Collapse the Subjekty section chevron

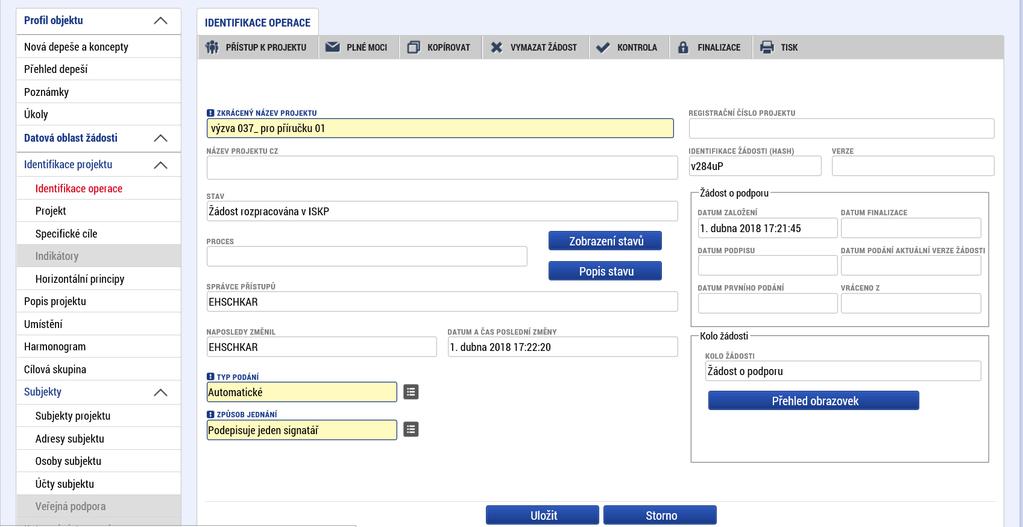tap(160, 393)
